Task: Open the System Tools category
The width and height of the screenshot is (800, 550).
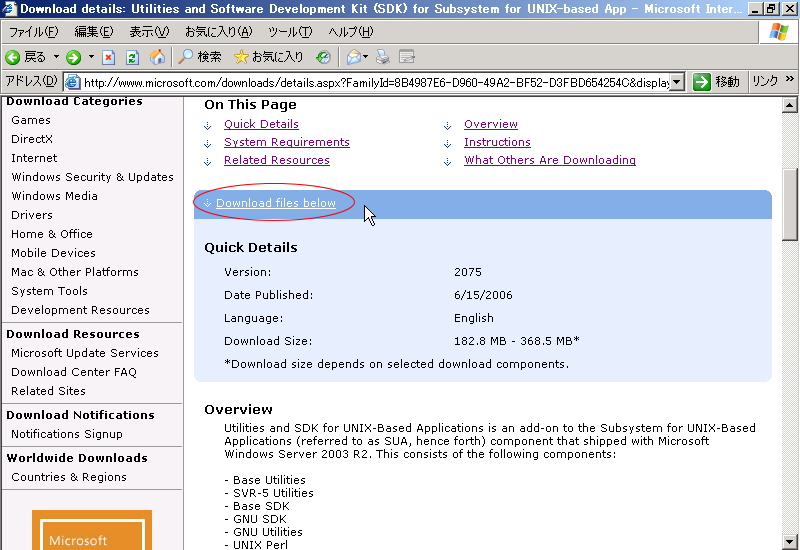Action: click(49, 291)
